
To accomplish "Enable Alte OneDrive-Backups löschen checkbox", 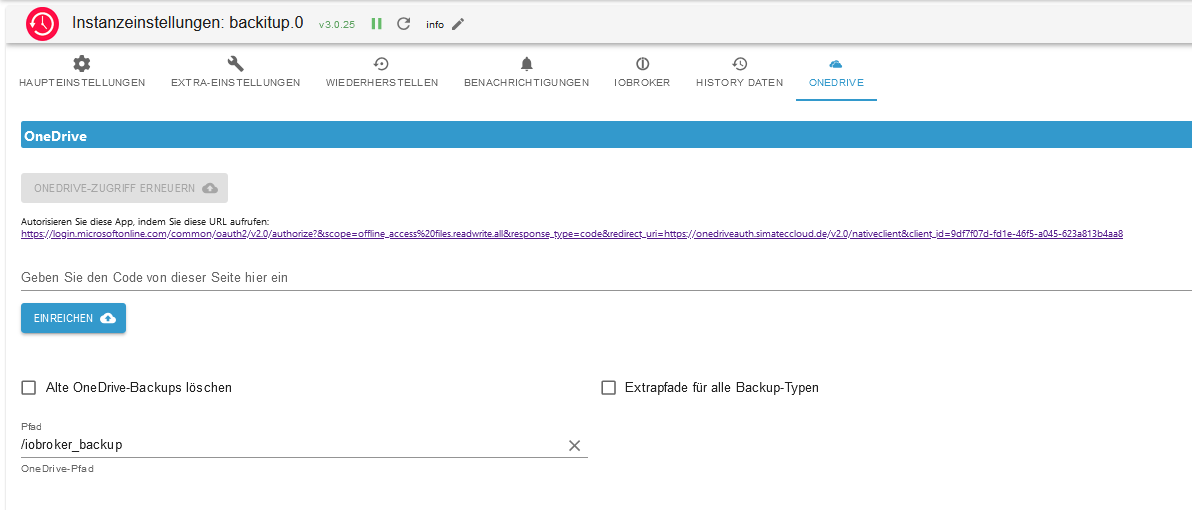I will 29,388.
